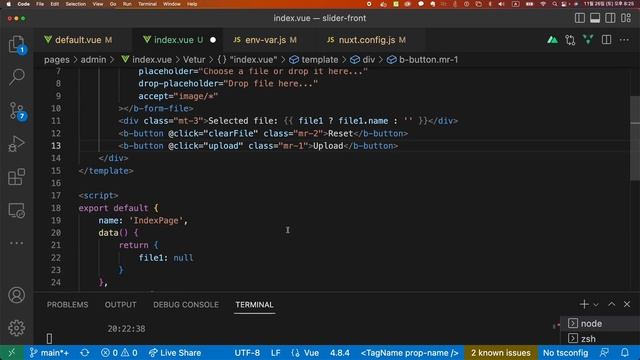This screenshot has width=640, height=360.
Task: Close the terminal panel
Action: pos(627,304)
